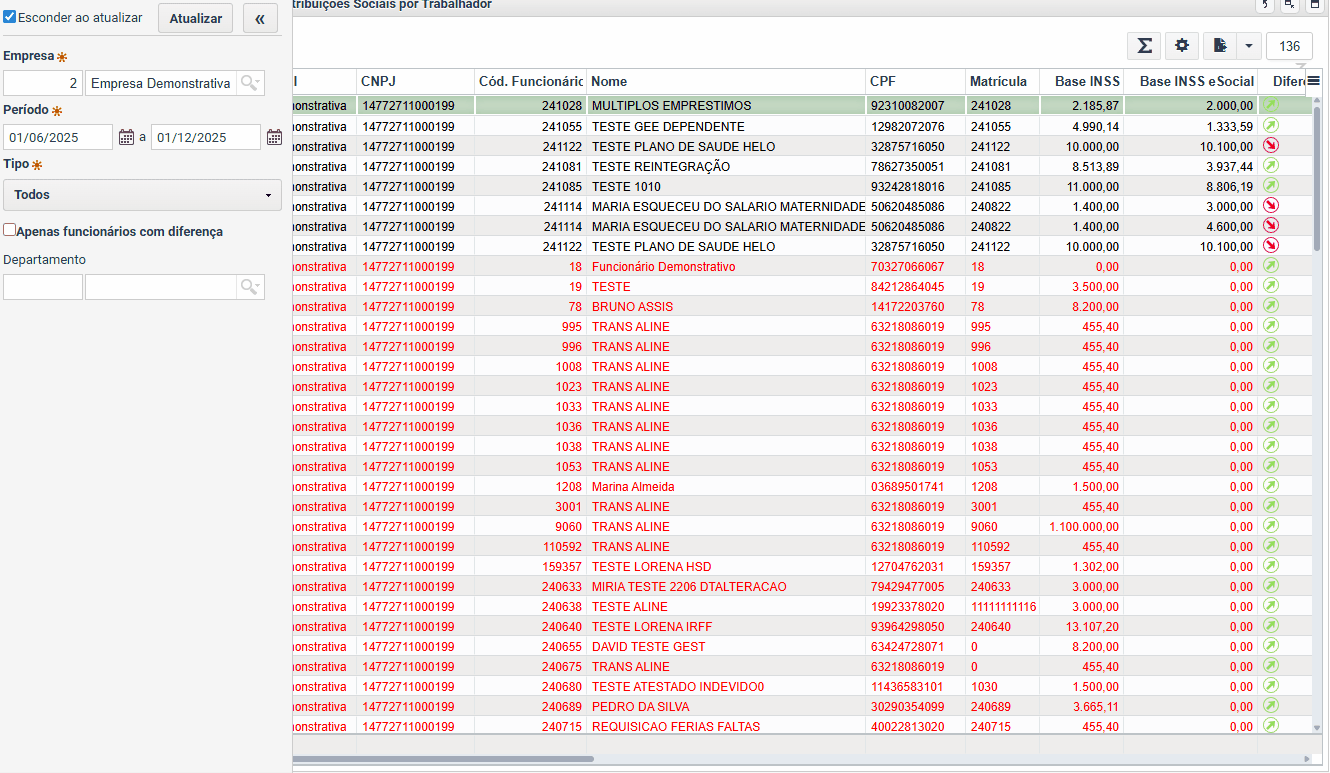
Task: Click the Departamento code field
Action: pos(43,287)
